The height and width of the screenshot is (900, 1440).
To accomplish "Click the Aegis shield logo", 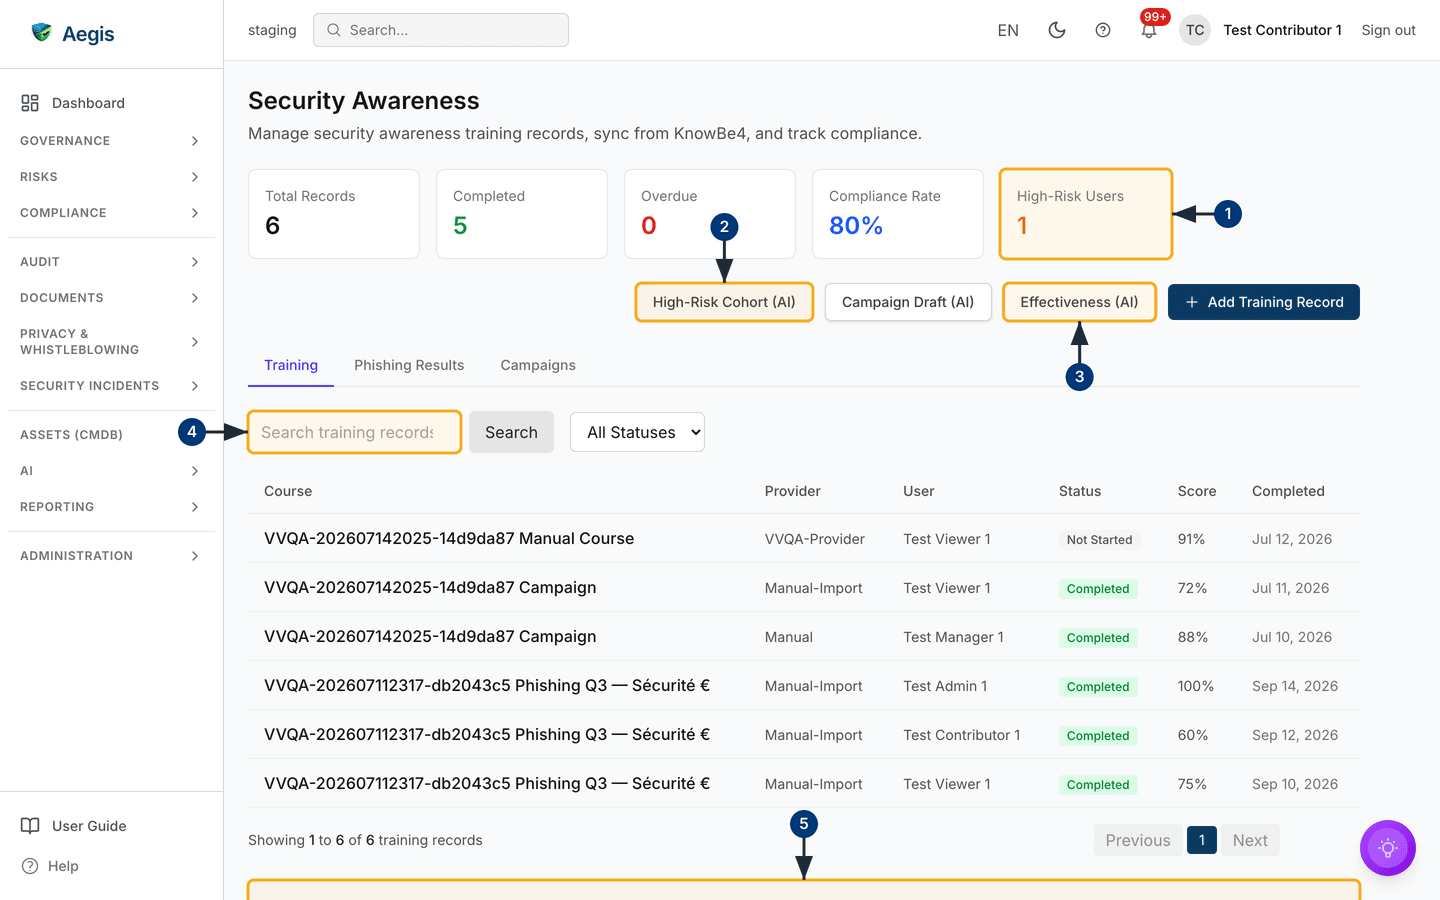I will point(41,33).
